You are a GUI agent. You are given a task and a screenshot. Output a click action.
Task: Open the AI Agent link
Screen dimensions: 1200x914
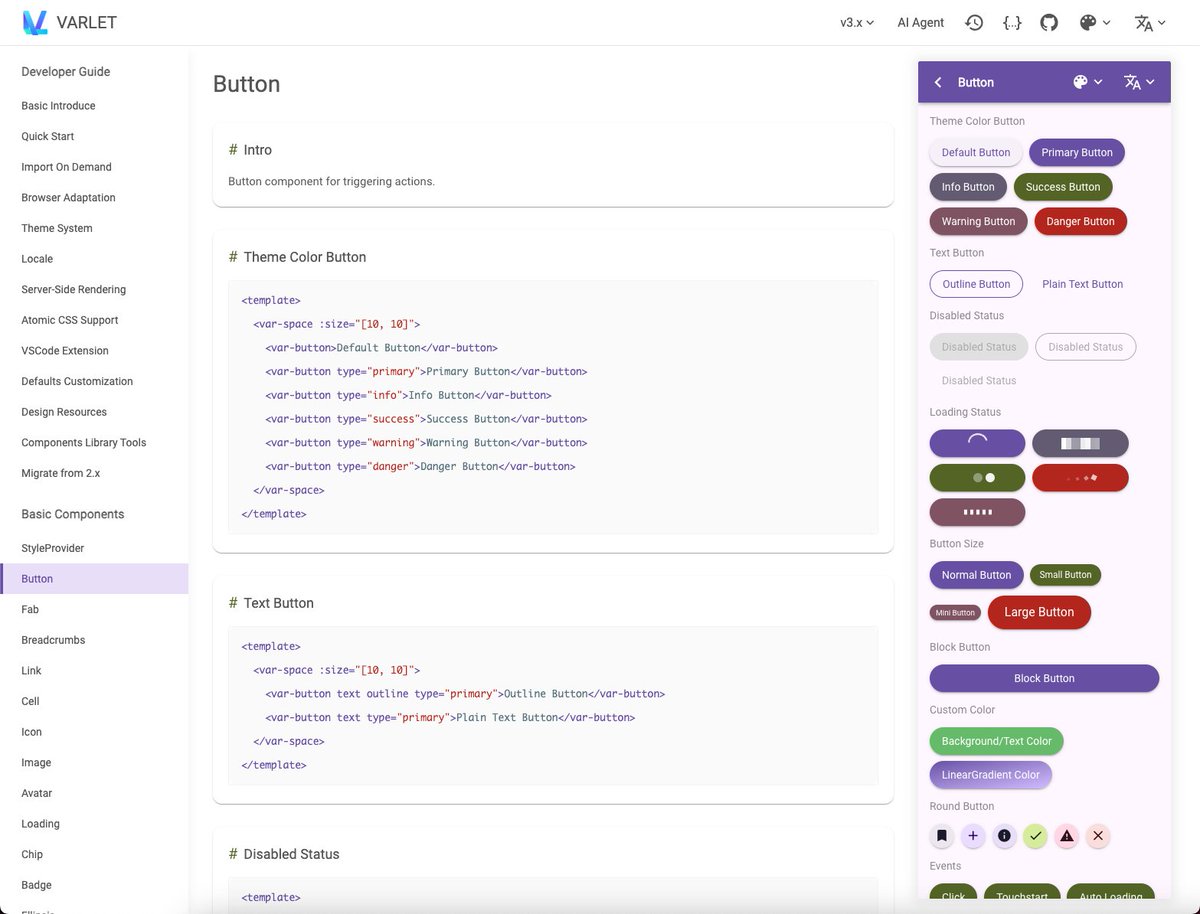click(920, 22)
